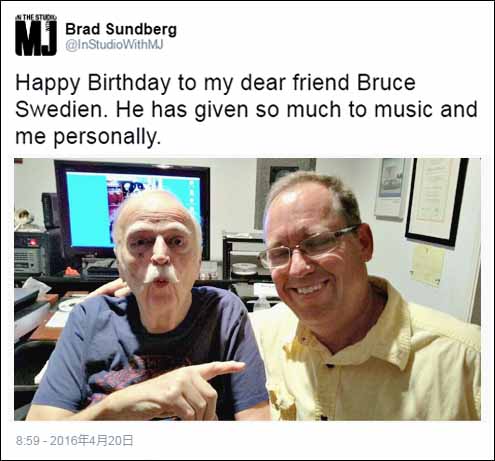Click the white mustache in the photo
This screenshot has height=461, width=495.
(161, 273)
